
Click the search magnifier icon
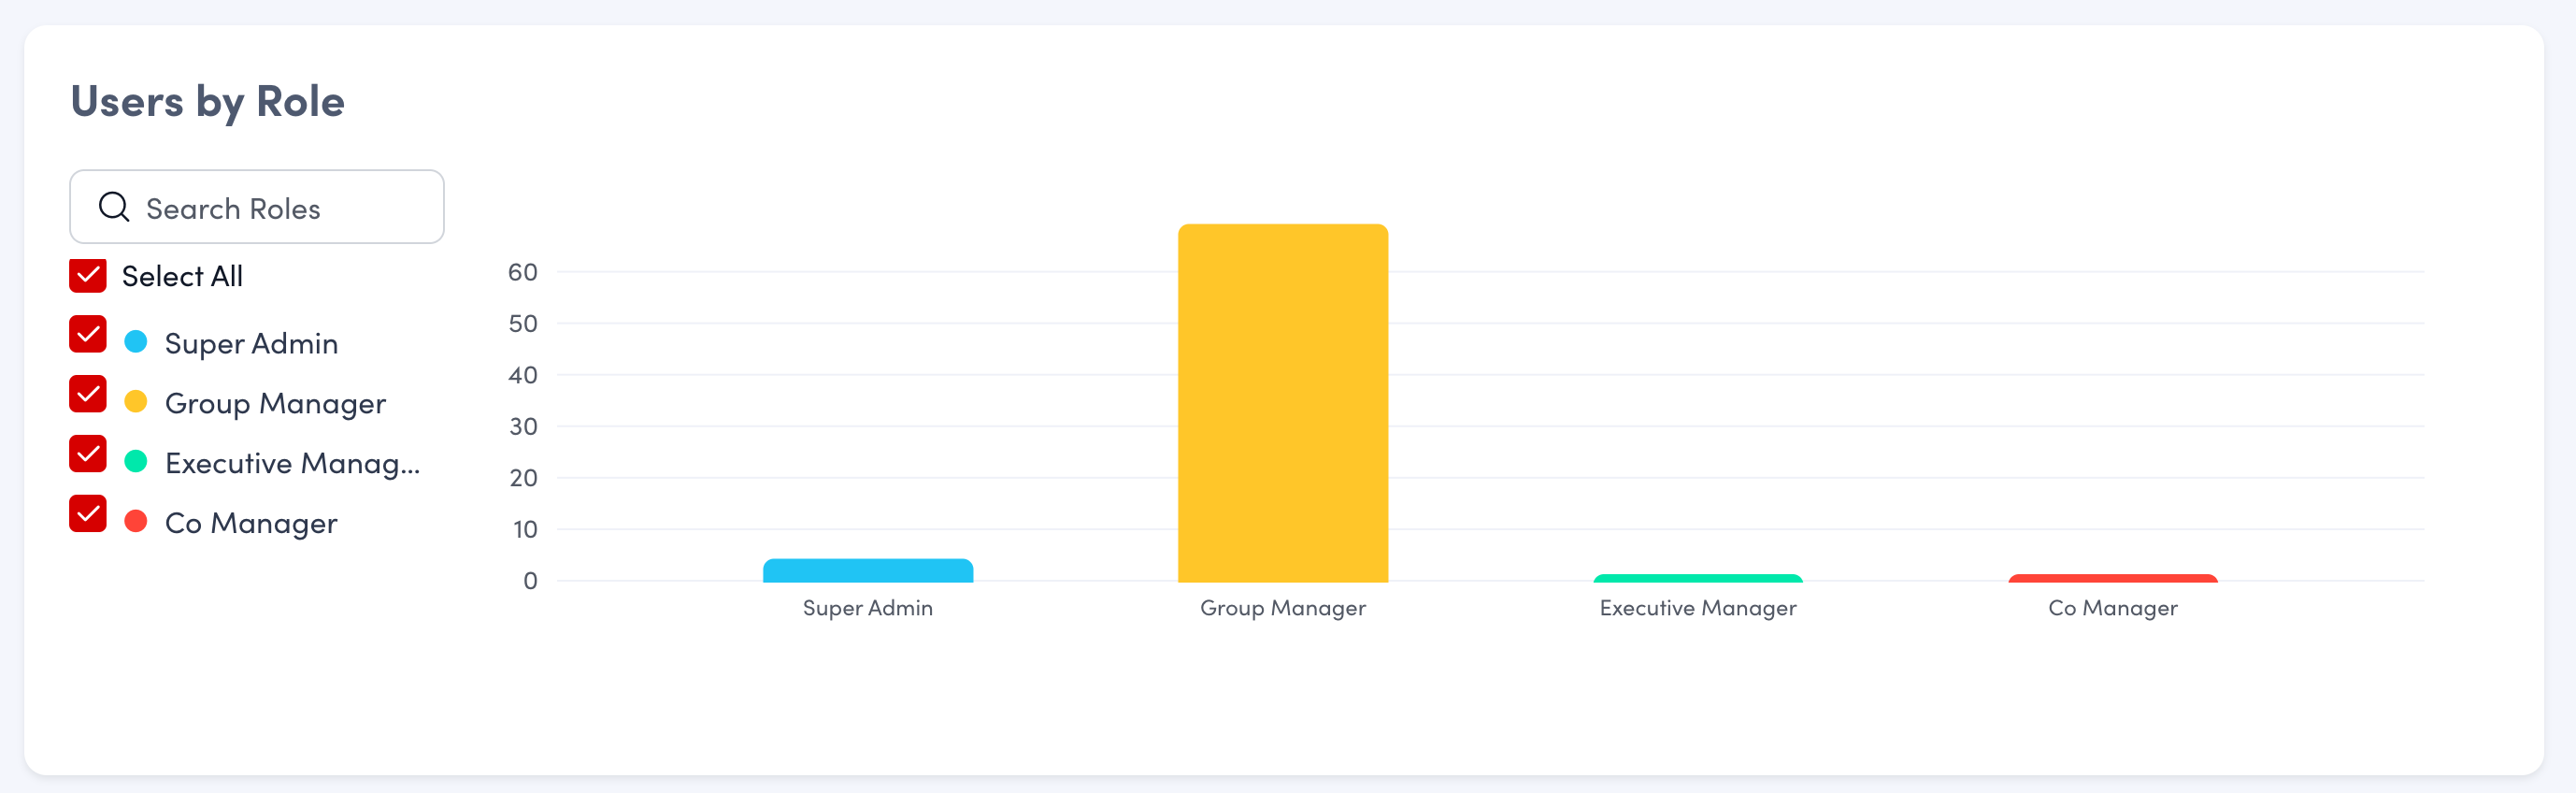click(x=114, y=207)
